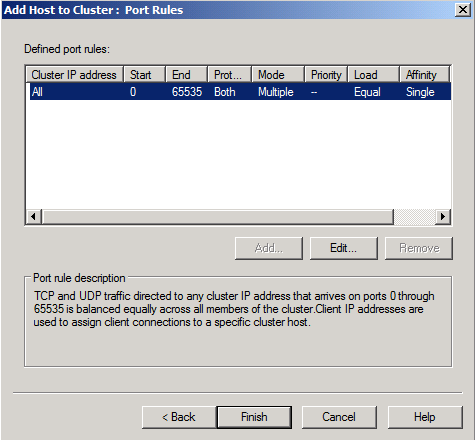
Task: Click the disabled Add button
Action: point(269,248)
